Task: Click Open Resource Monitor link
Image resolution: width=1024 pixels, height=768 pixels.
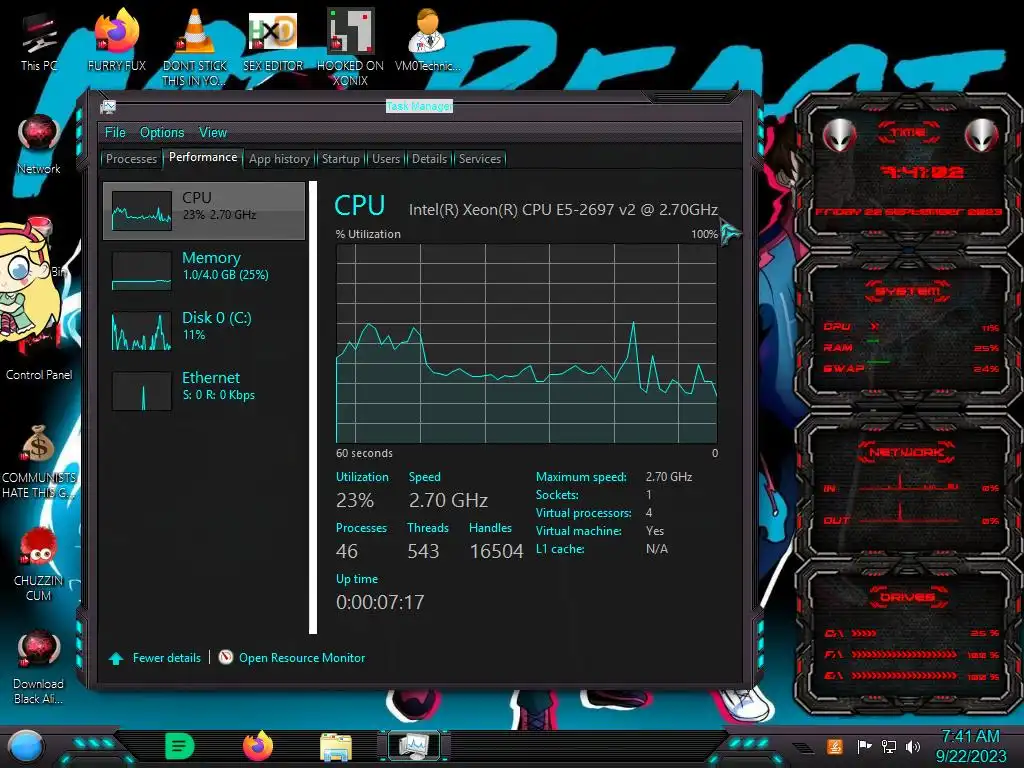Action: click(x=302, y=658)
